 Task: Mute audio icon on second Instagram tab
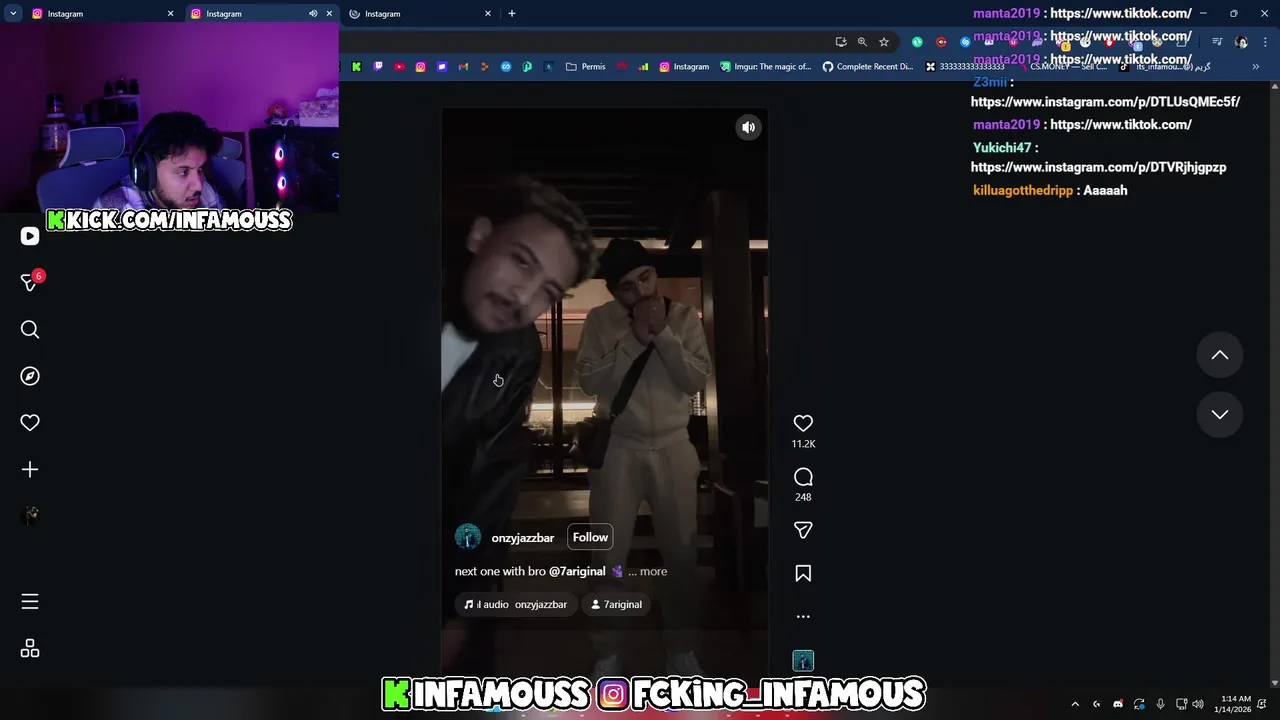coord(313,14)
